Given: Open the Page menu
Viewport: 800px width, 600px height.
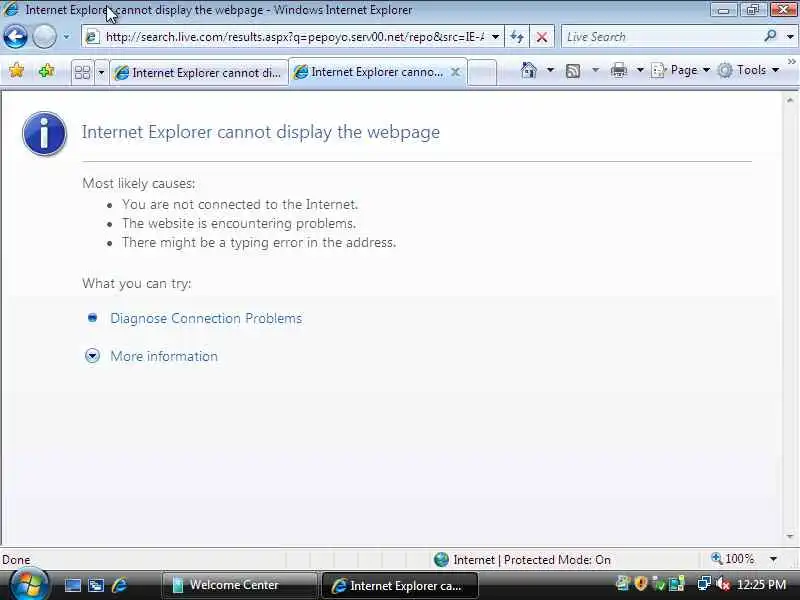Looking at the screenshot, I should [680, 70].
